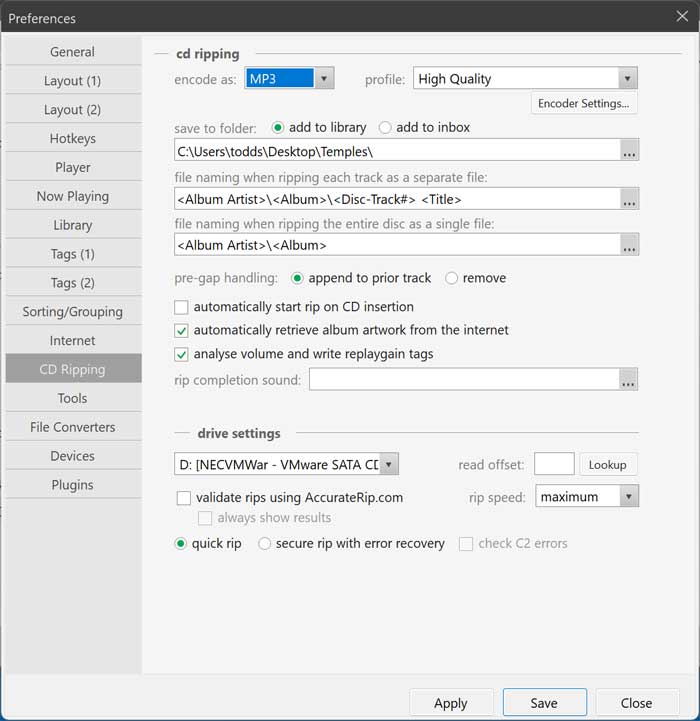The image size is (700, 721).
Task: Open the Tools tab
Action: click(73, 398)
